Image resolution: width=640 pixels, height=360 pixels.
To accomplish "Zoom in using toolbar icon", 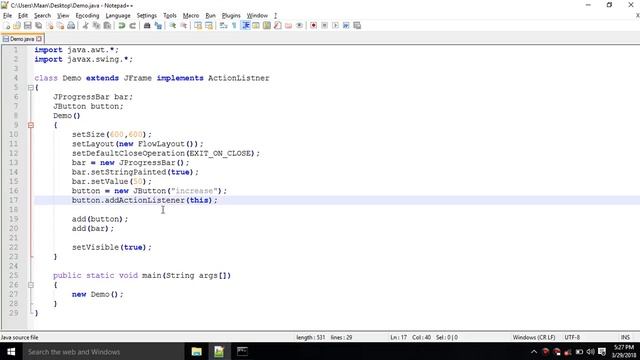I will 173,26.
